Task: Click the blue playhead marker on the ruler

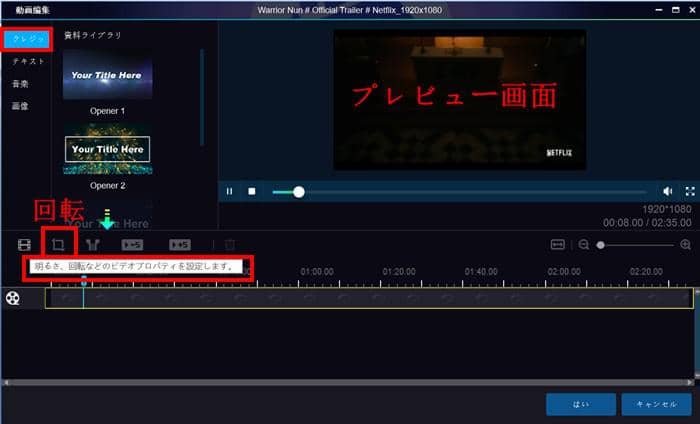Action: [x=83, y=281]
